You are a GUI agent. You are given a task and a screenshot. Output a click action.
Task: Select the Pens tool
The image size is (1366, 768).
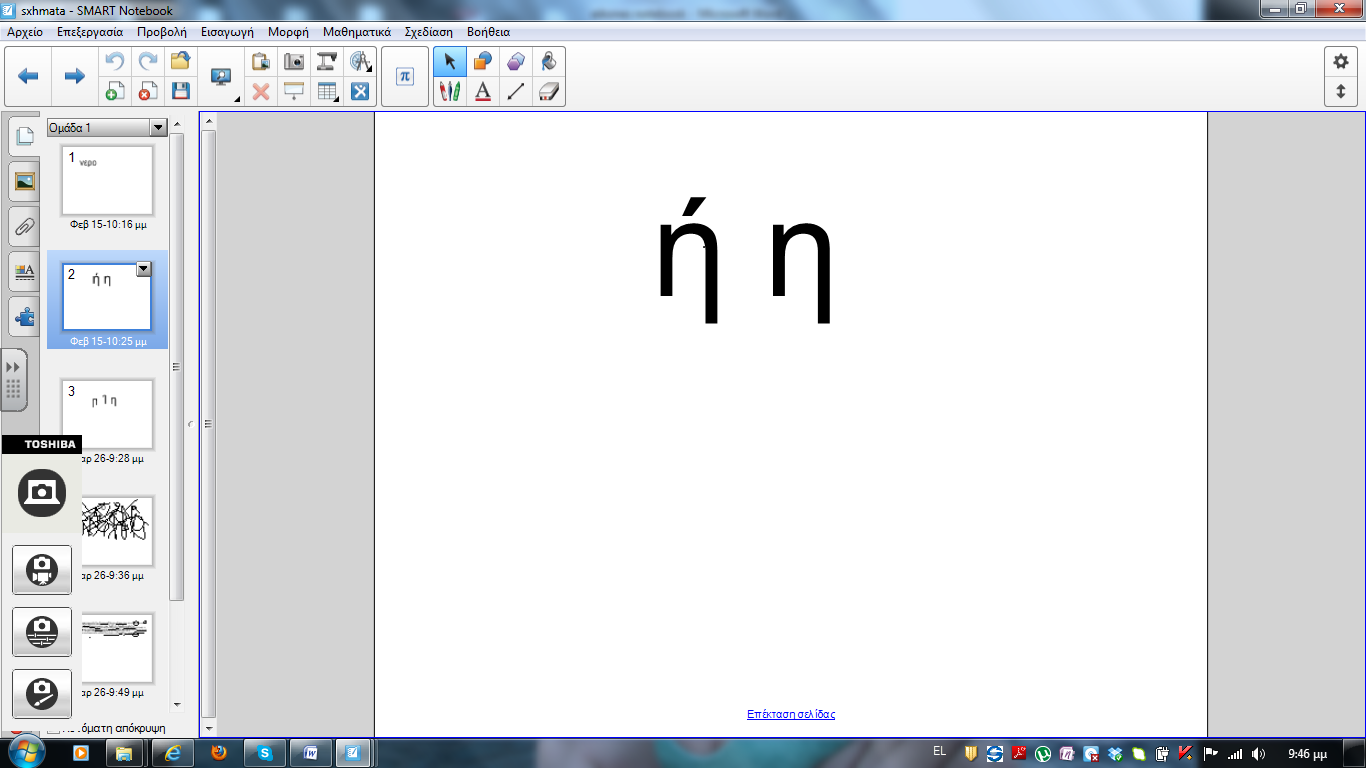click(450, 91)
